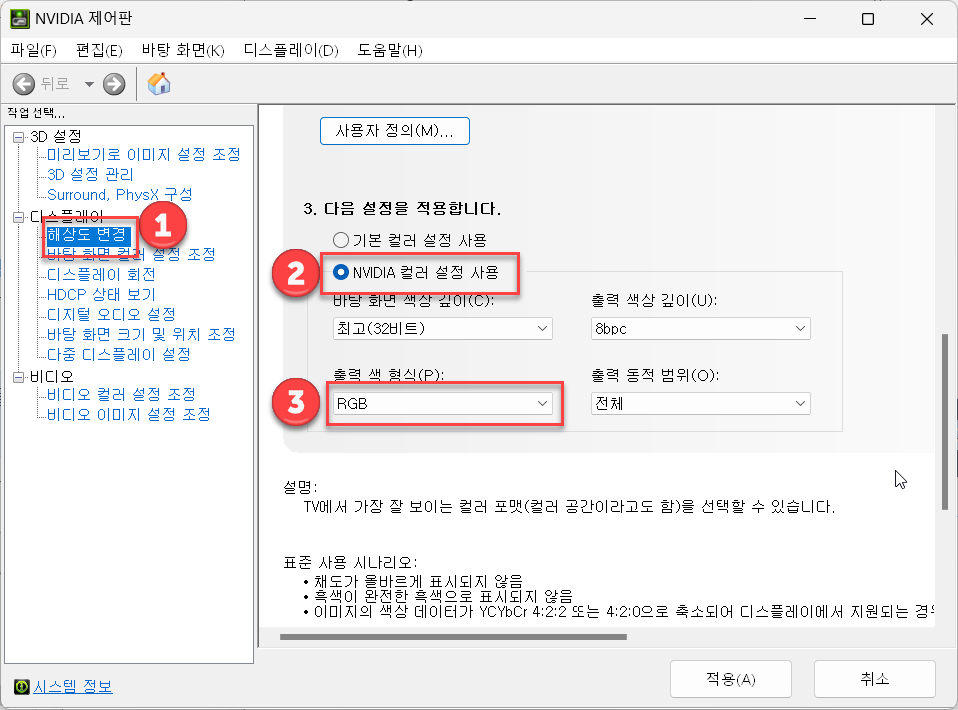The height and width of the screenshot is (710, 958).
Task: Select 디지털 오디오 설정 in the tree
Action: pyautogui.click(x=111, y=315)
